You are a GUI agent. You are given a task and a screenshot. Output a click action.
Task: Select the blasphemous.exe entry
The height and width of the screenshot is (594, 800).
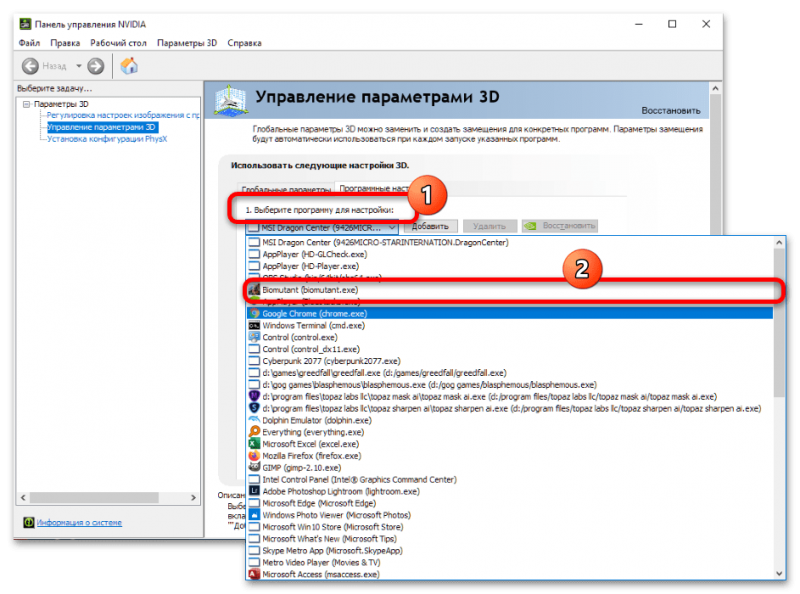(x=510, y=385)
